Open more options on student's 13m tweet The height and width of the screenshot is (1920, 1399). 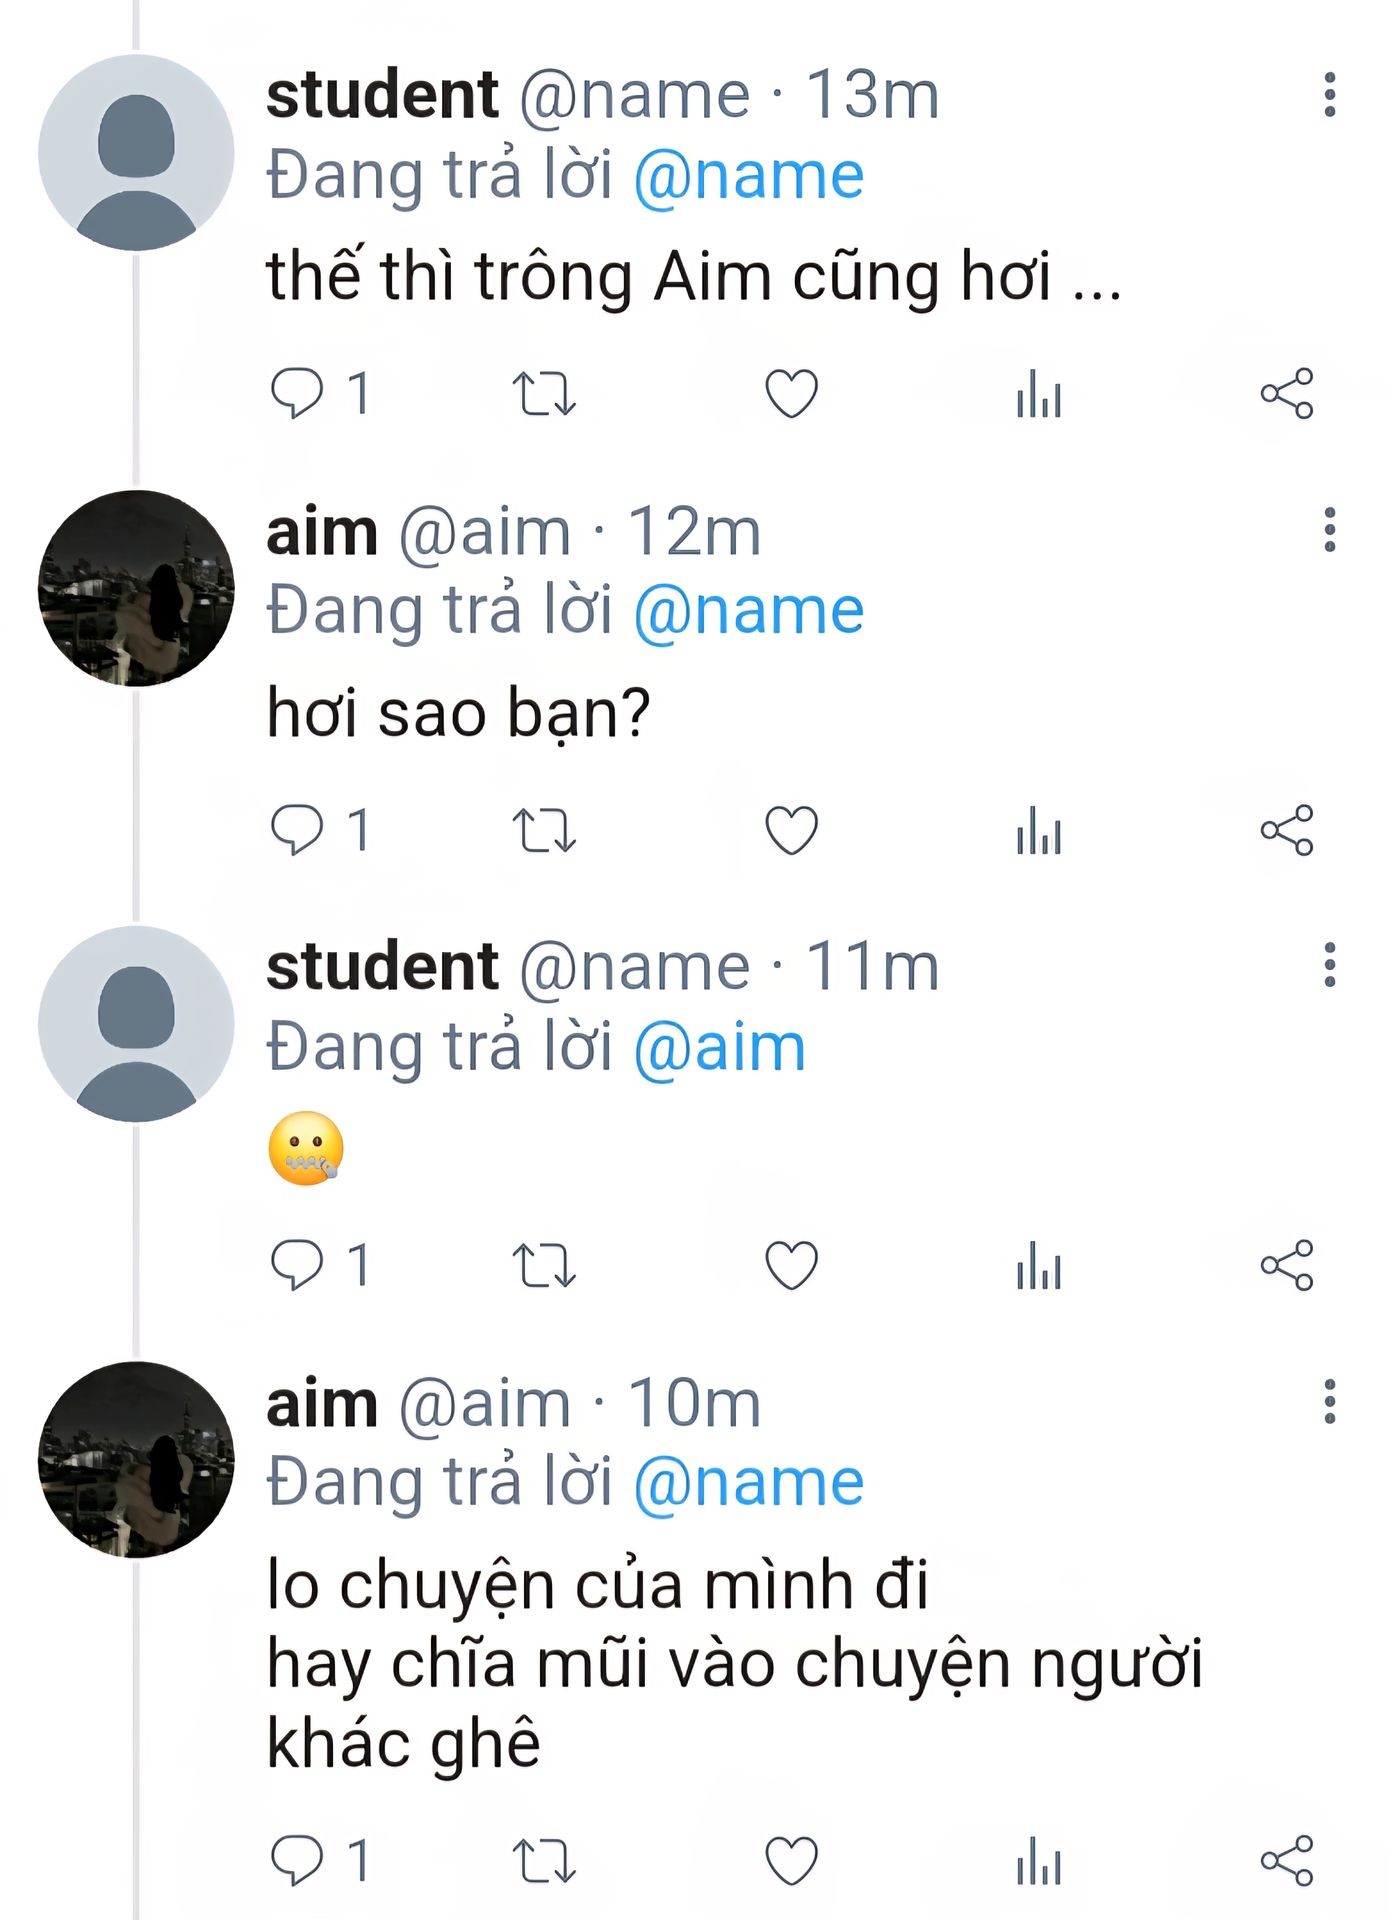click(x=1329, y=95)
